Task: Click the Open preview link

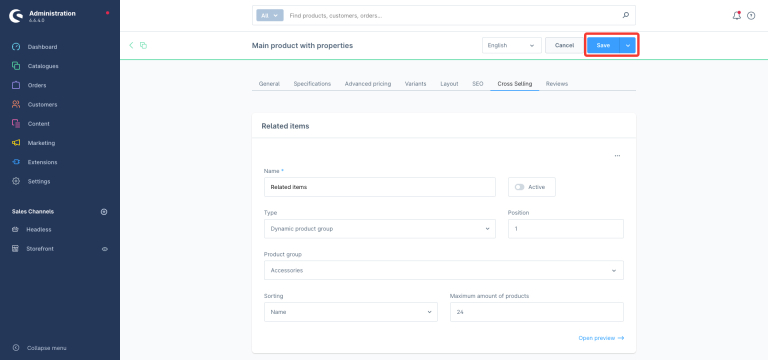Action: click(601, 338)
